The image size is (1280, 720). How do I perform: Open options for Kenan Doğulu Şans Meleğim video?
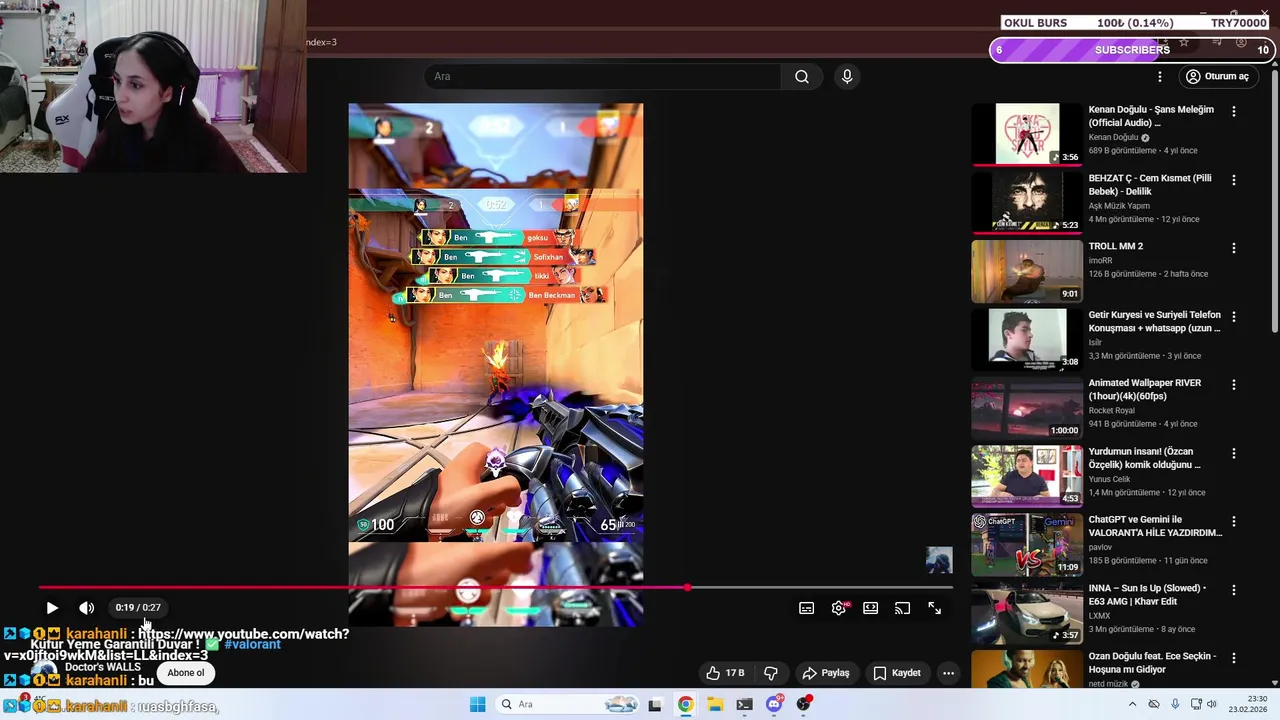pyautogui.click(x=1234, y=112)
